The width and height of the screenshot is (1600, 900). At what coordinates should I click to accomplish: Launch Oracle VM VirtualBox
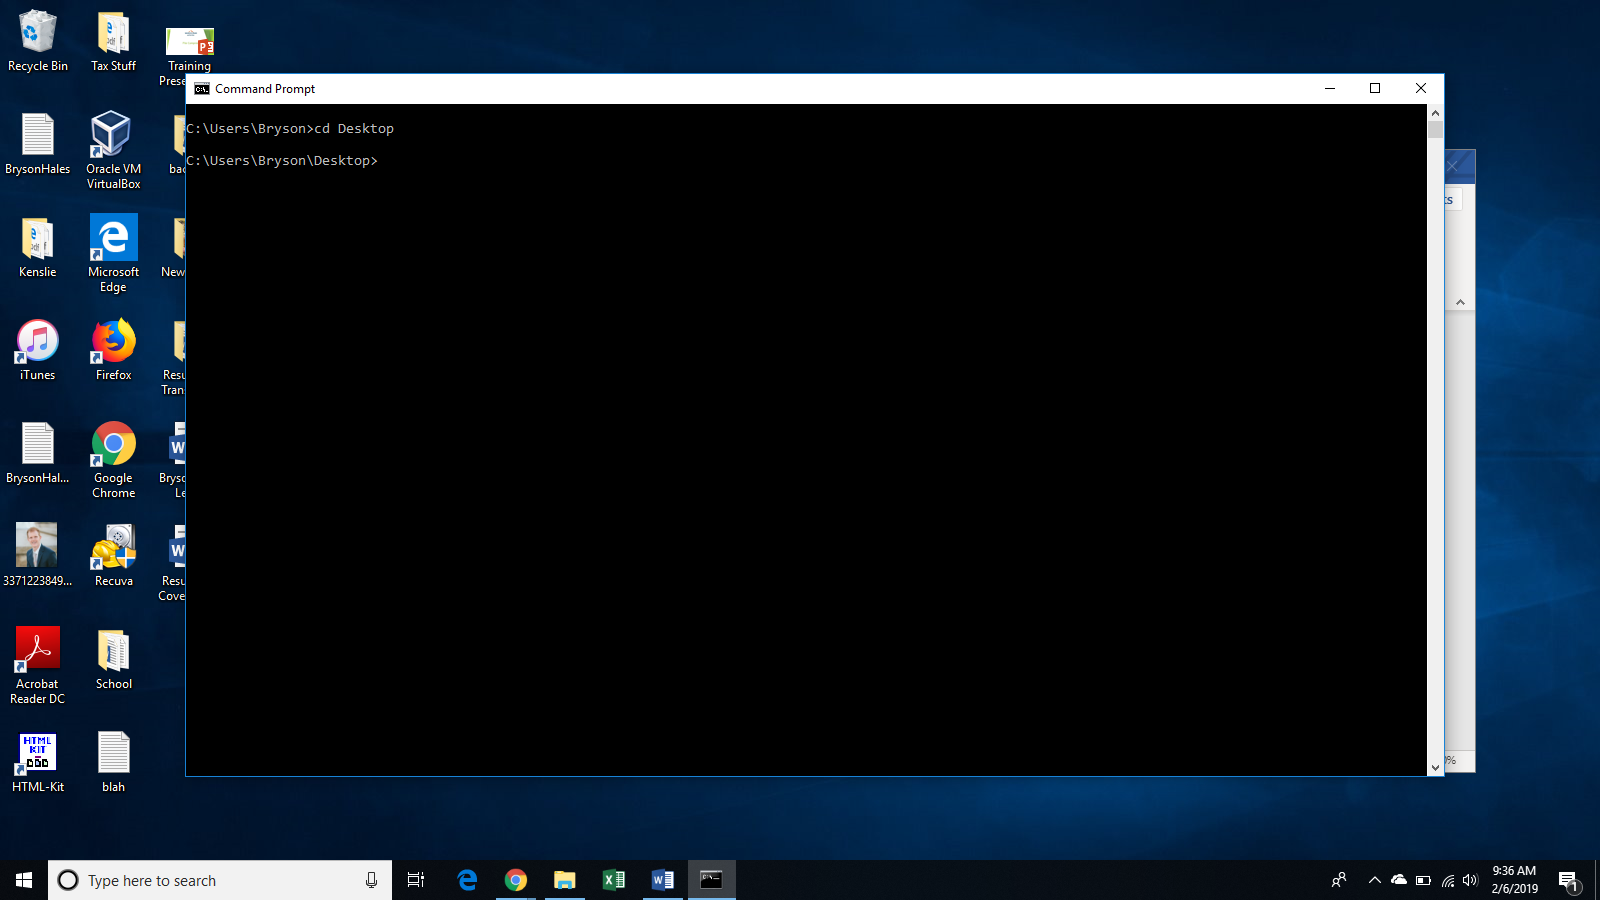click(x=112, y=135)
